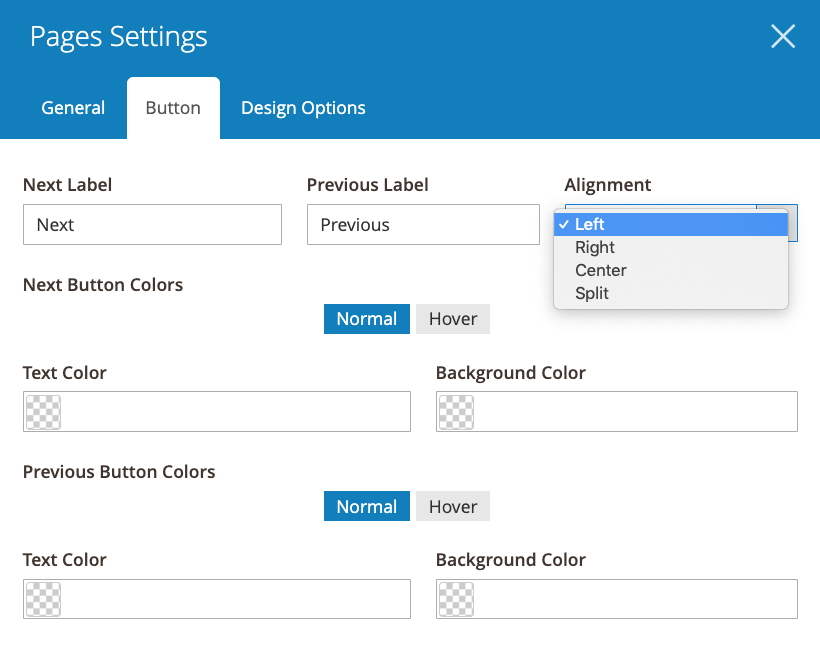Select the Button tab
The width and height of the screenshot is (820, 650).
pyautogui.click(x=172, y=107)
